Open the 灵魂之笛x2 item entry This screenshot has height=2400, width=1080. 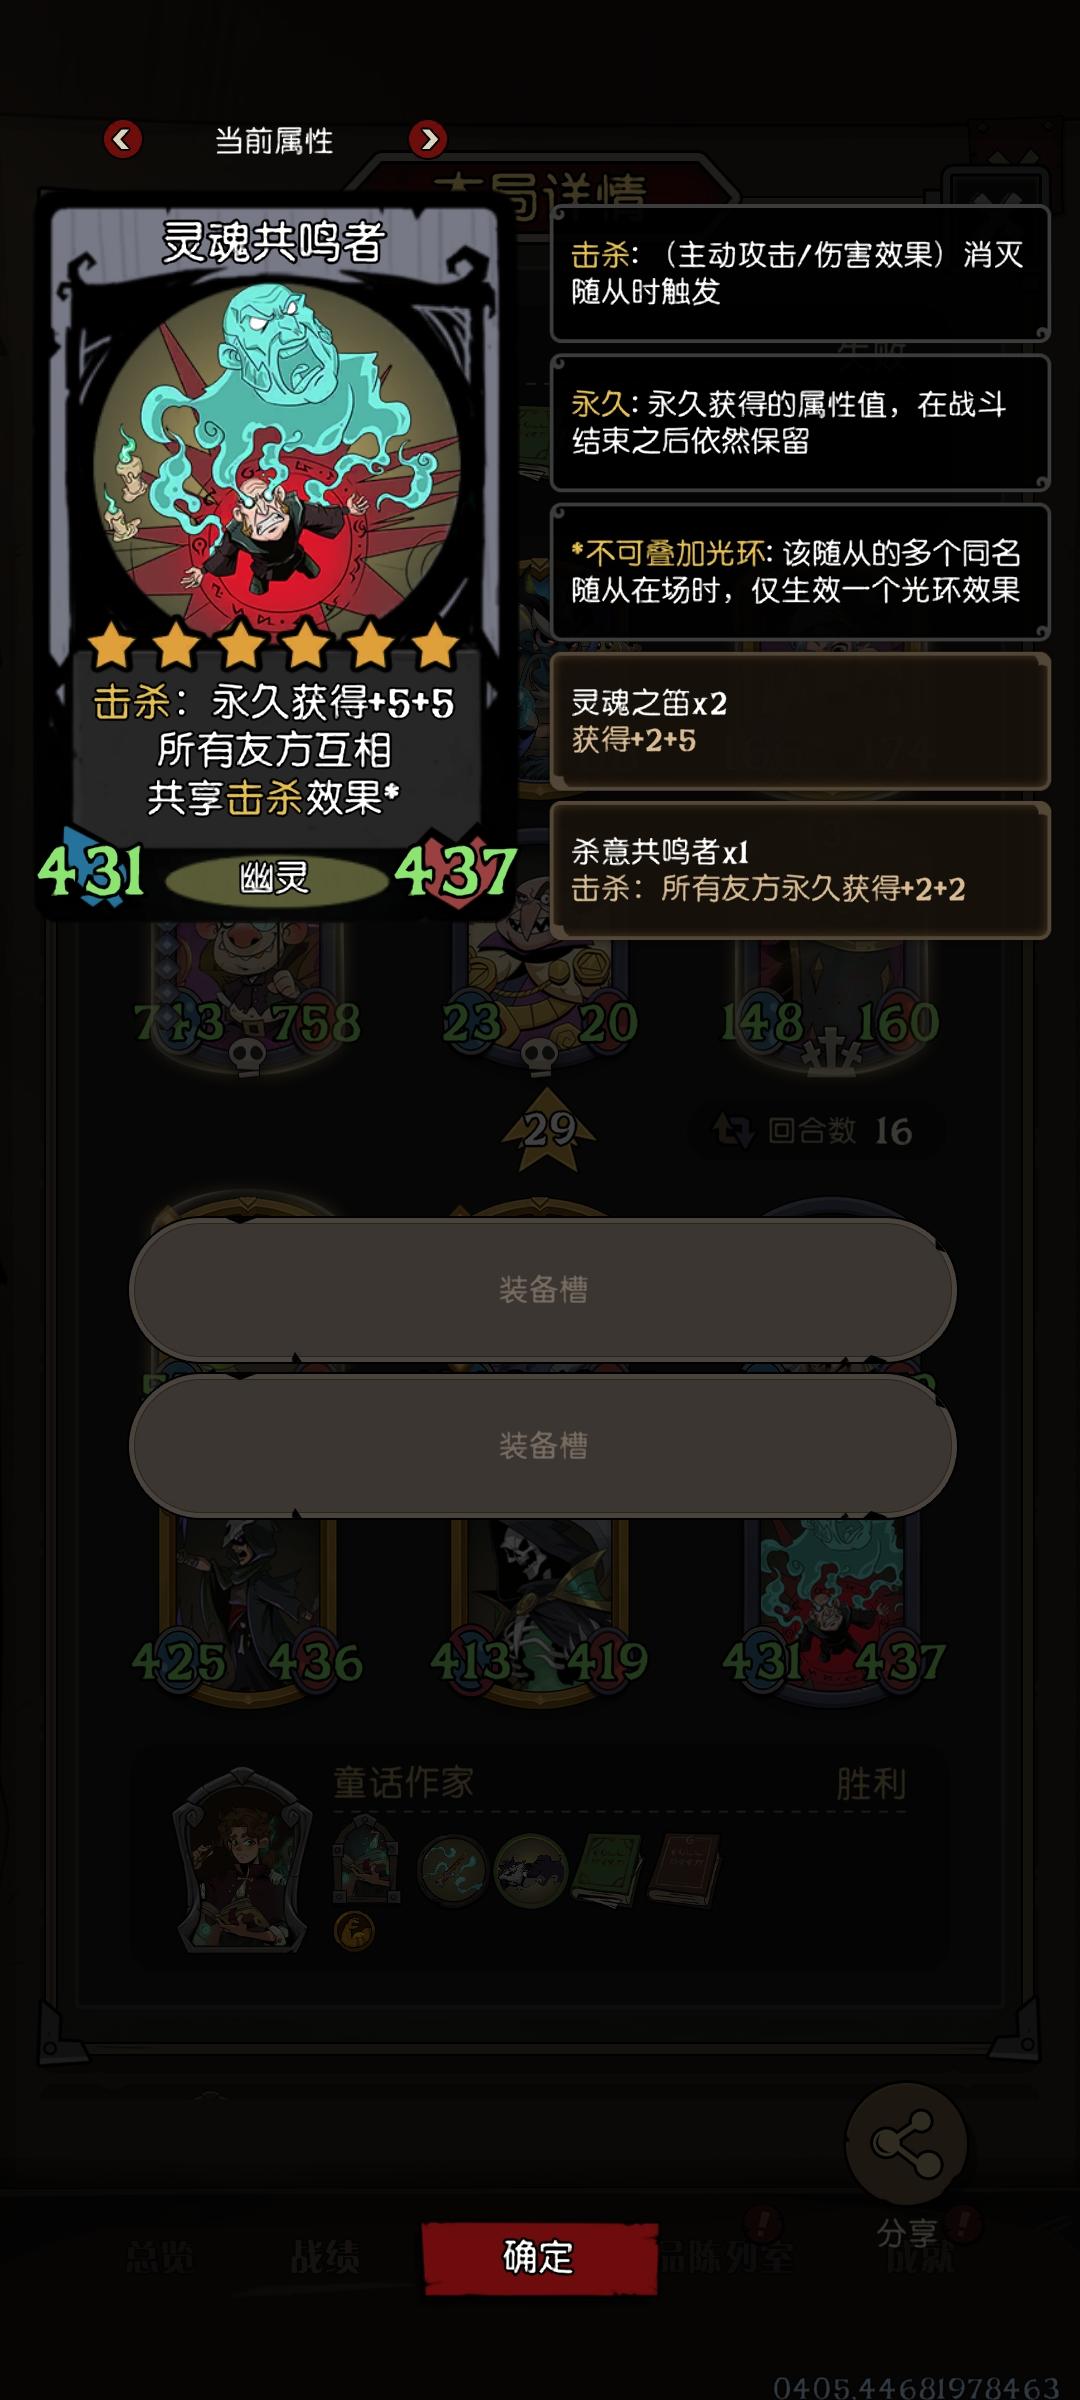pos(800,721)
